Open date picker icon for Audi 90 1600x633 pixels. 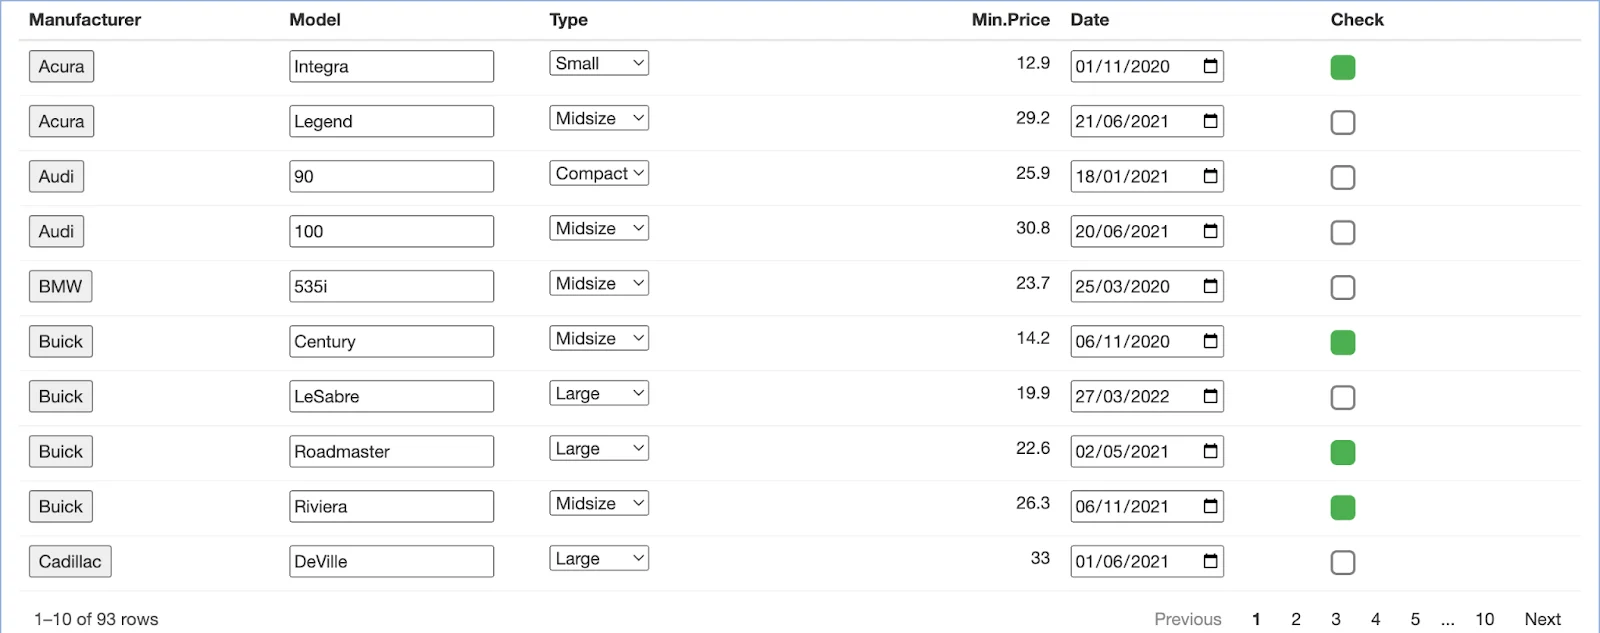[1210, 177]
